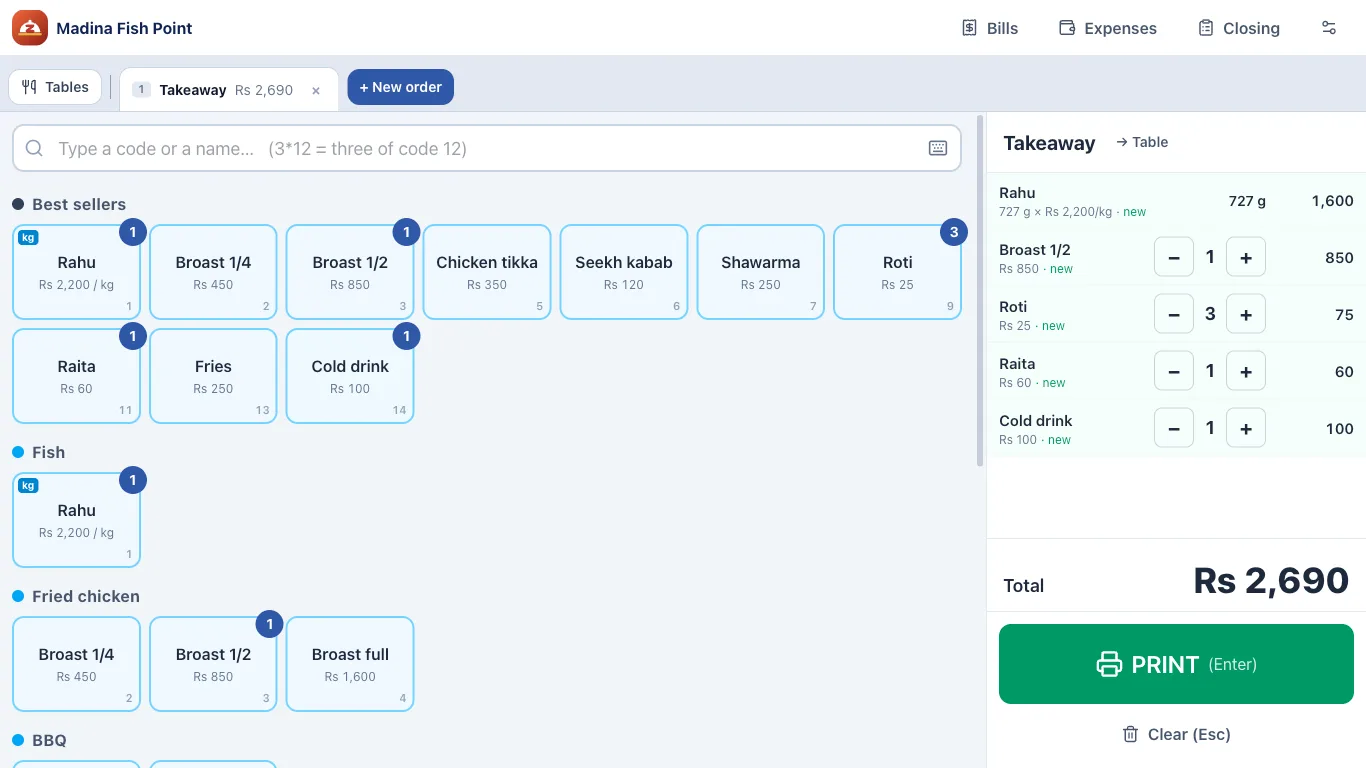Image resolution: width=1366 pixels, height=768 pixels.
Task: Click the on-screen keyboard icon in search
Action: [938, 149]
